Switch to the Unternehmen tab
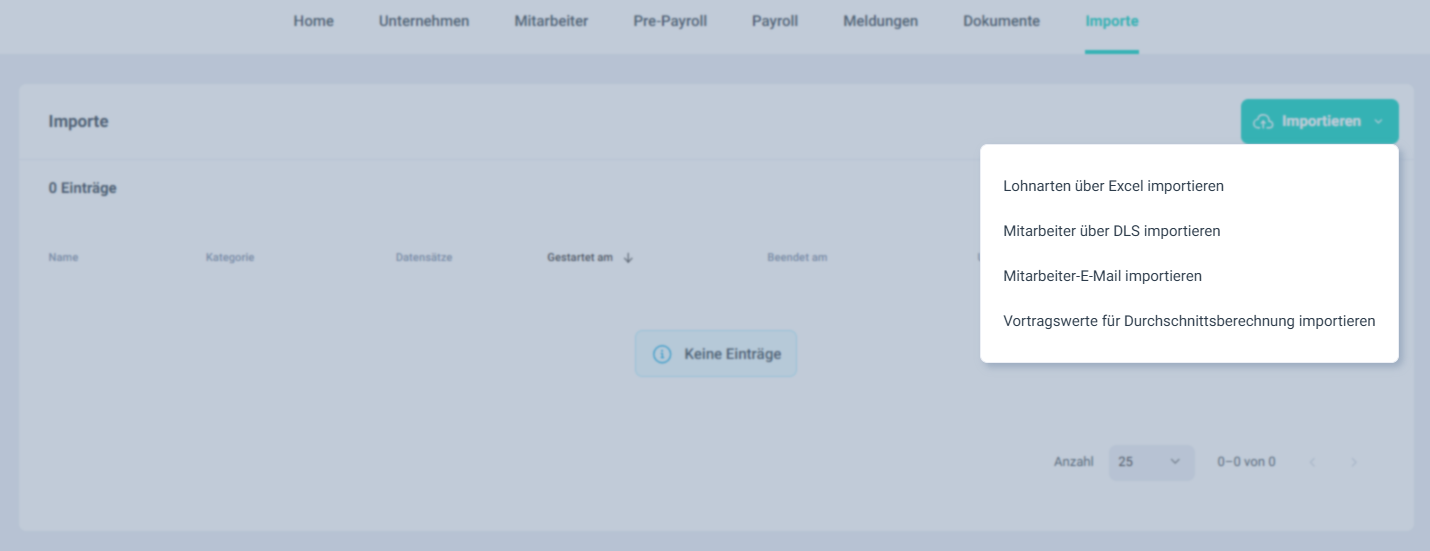 [424, 21]
